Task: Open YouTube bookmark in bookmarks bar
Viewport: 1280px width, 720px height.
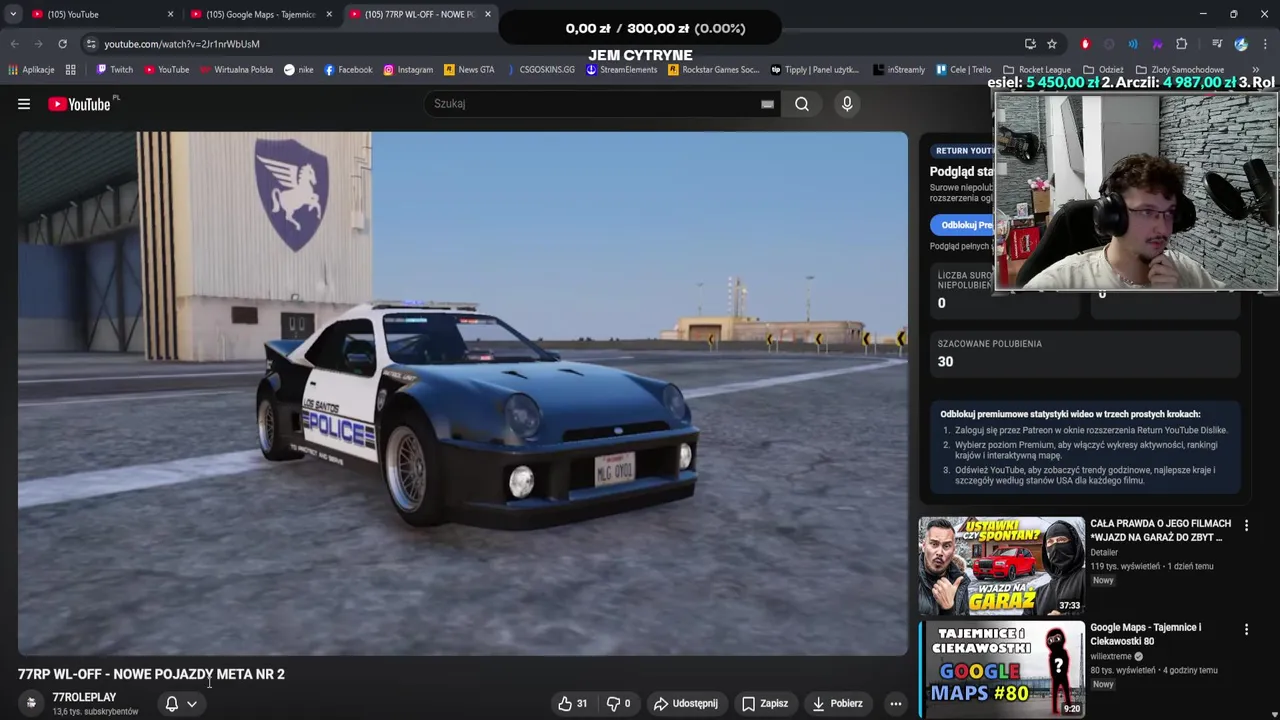Action: pos(166,70)
